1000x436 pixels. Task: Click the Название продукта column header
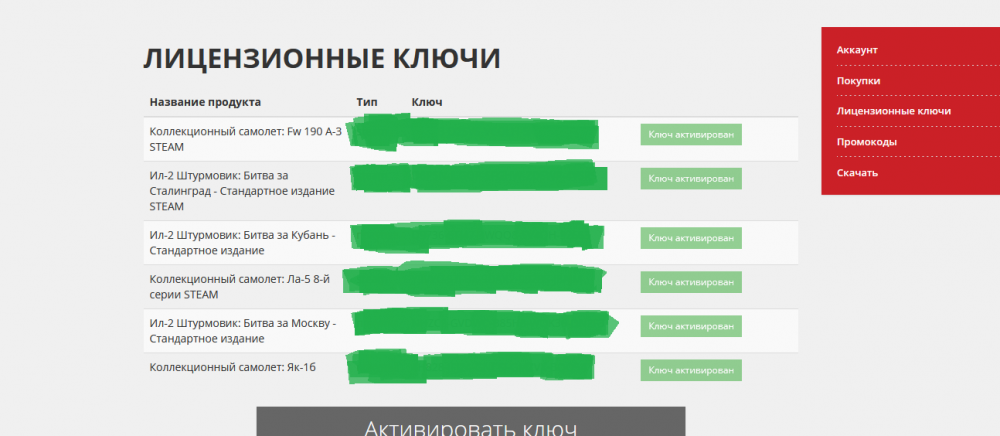[205, 102]
